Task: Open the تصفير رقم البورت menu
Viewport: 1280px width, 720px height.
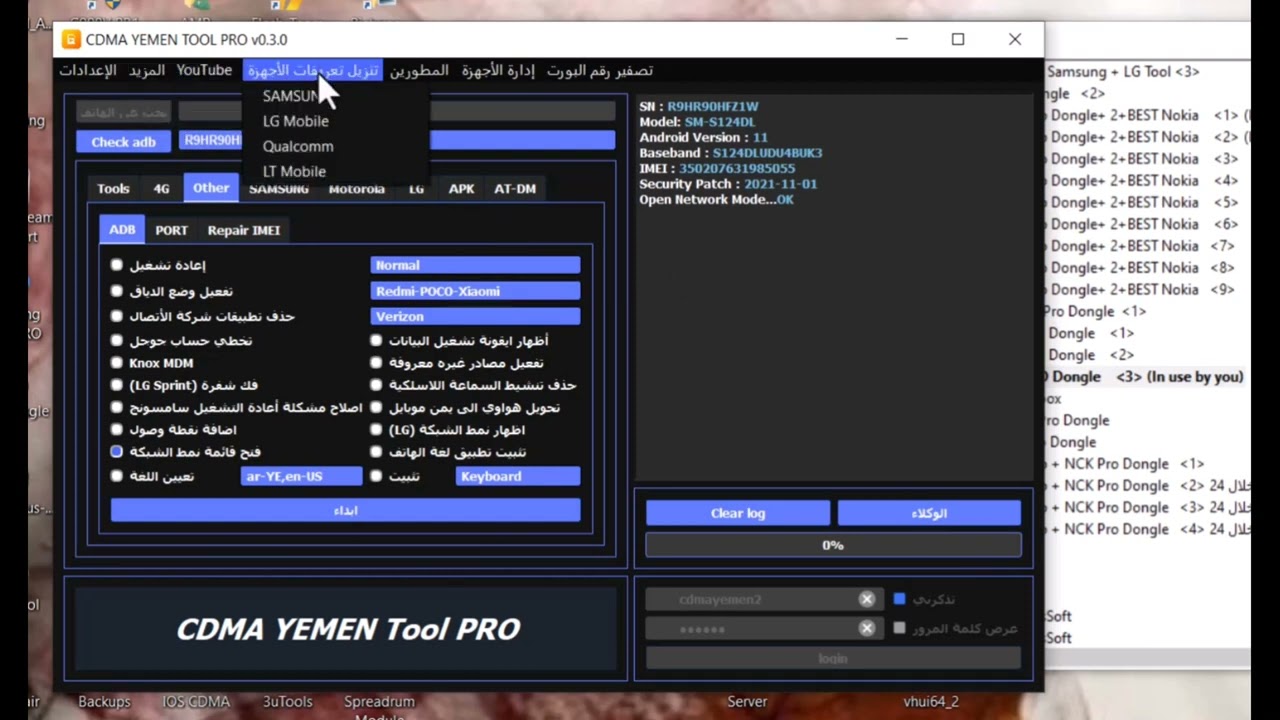Action: point(600,70)
